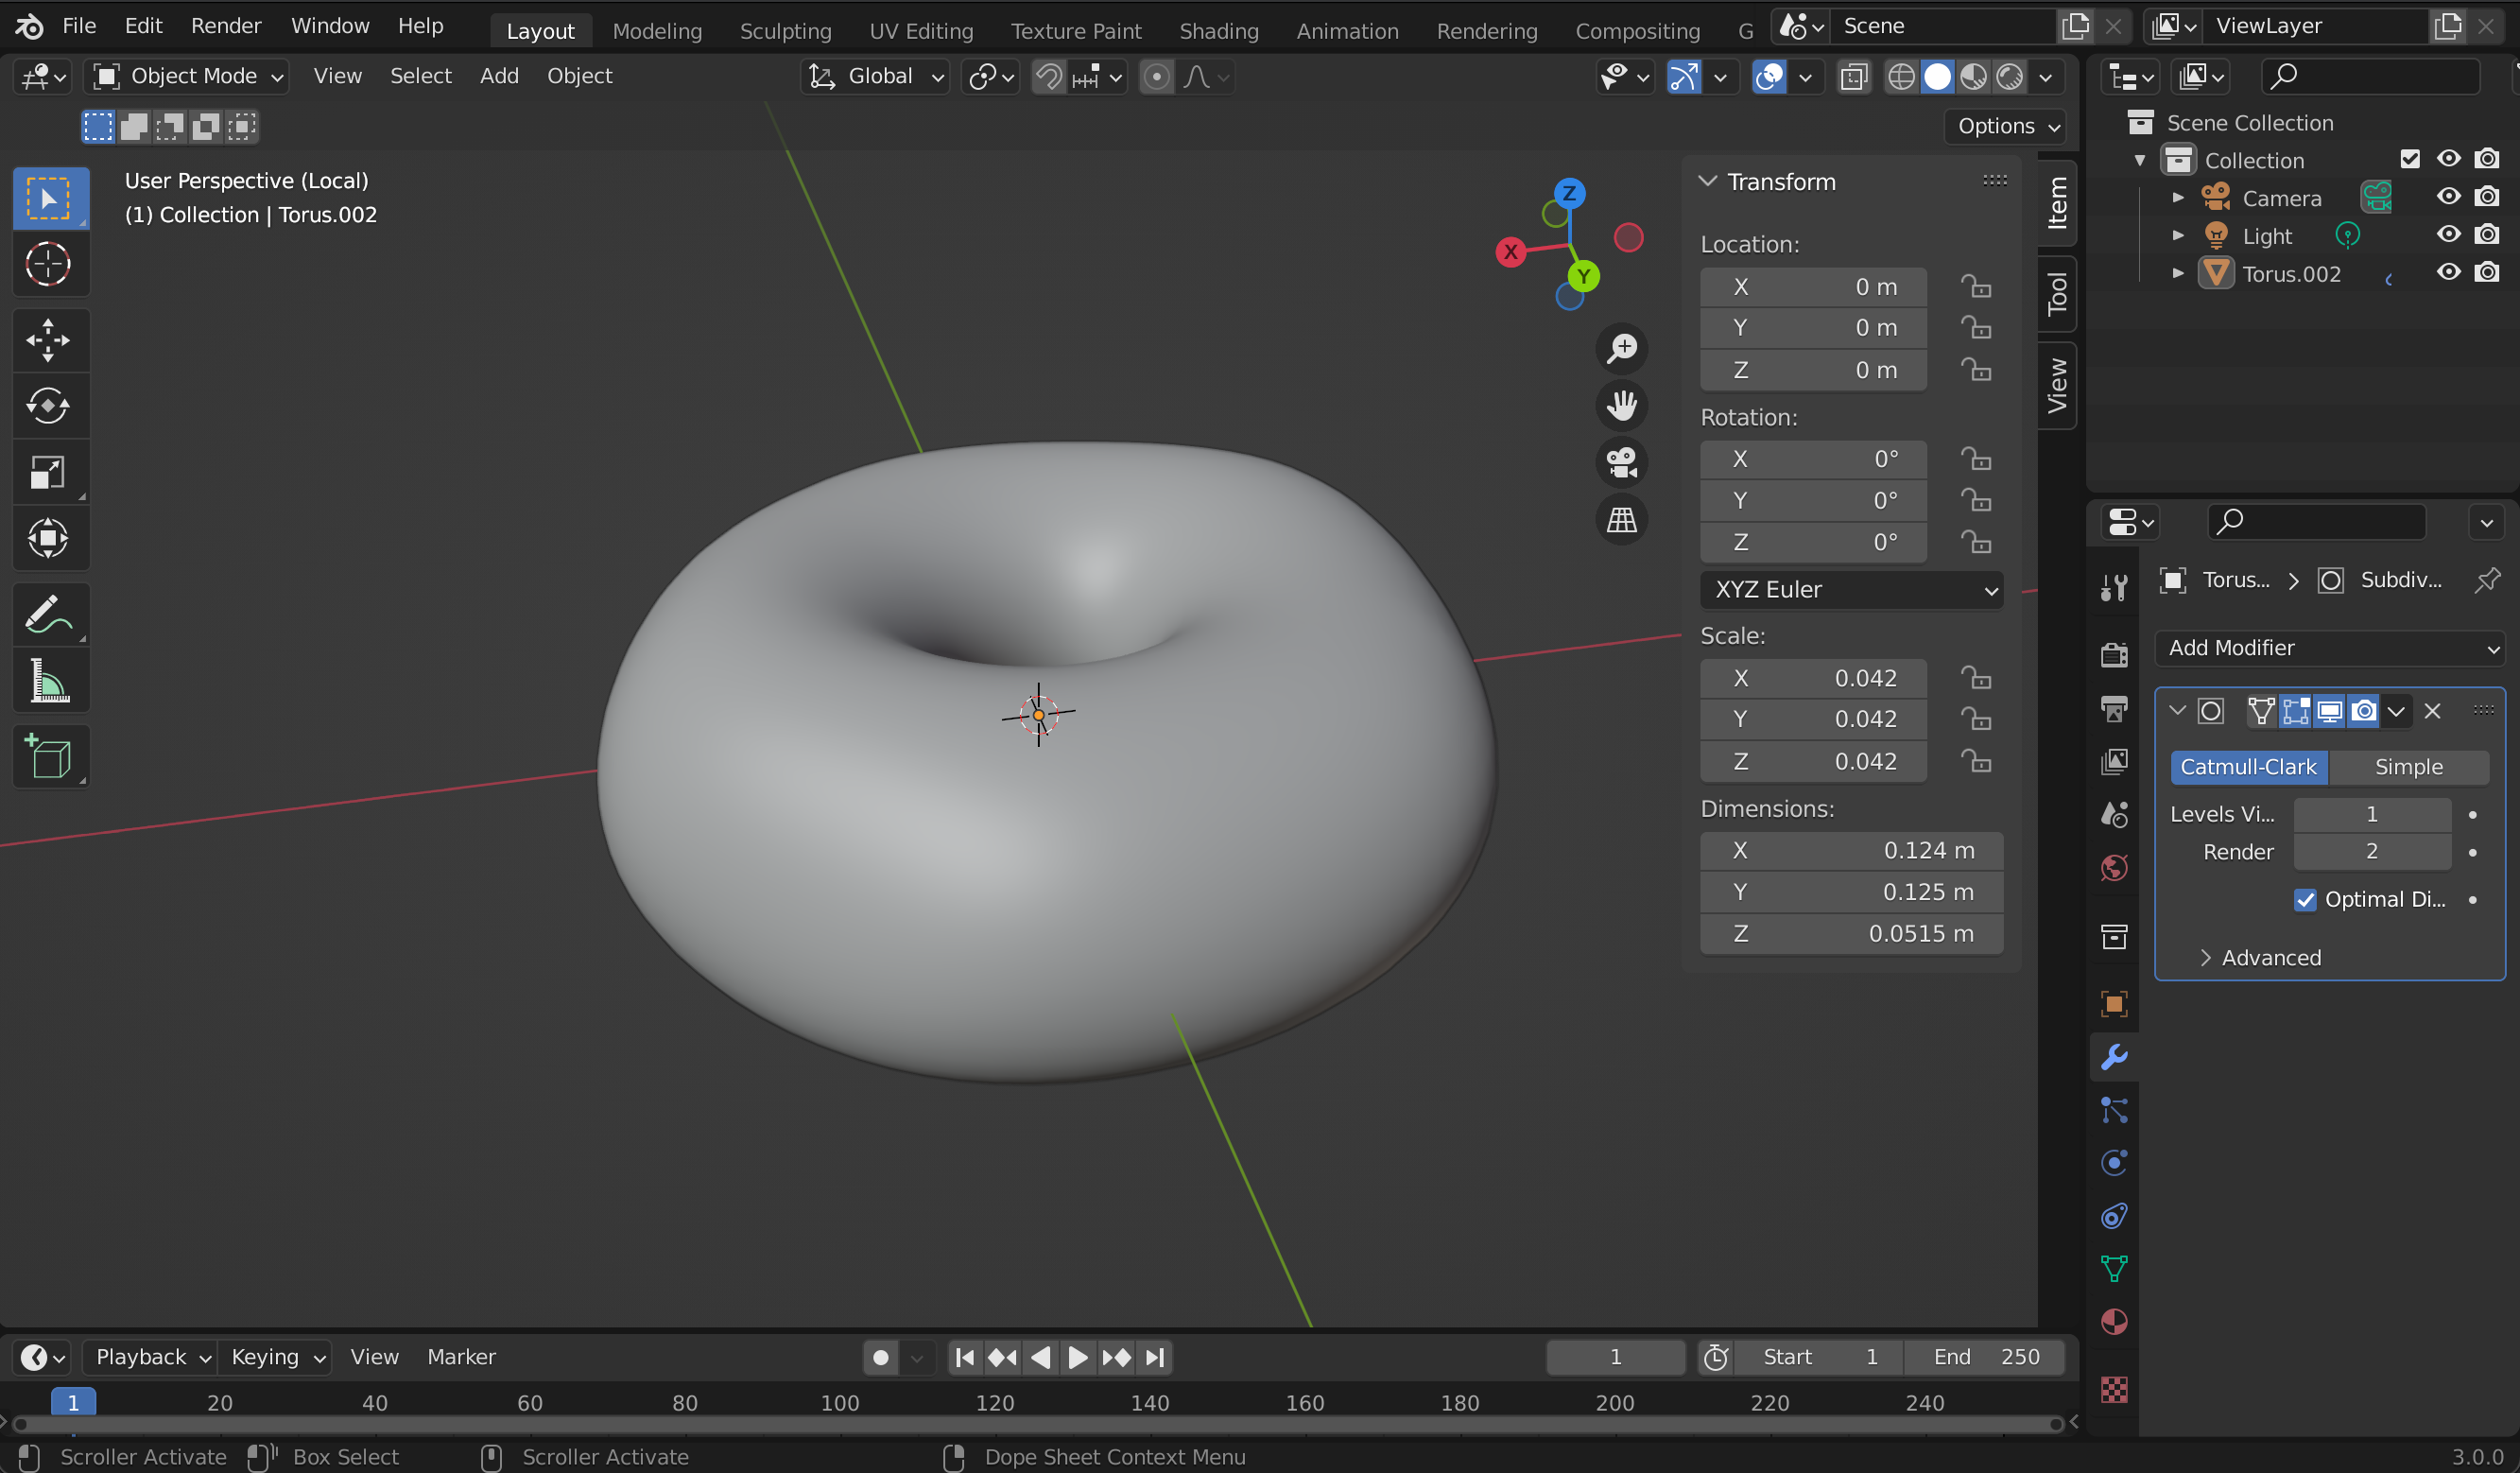2520x1473 pixels.
Task: Select the Annotate tool
Action: point(50,613)
